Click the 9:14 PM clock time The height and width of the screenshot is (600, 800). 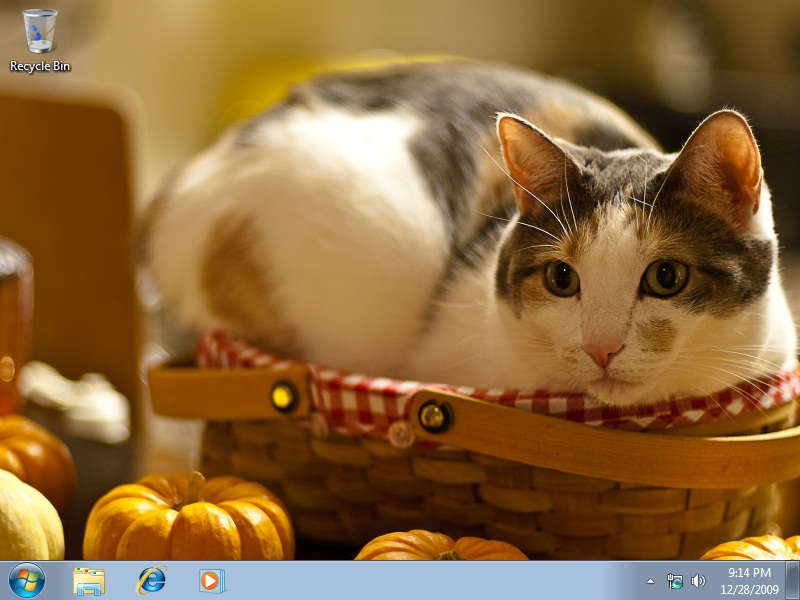coord(749,573)
